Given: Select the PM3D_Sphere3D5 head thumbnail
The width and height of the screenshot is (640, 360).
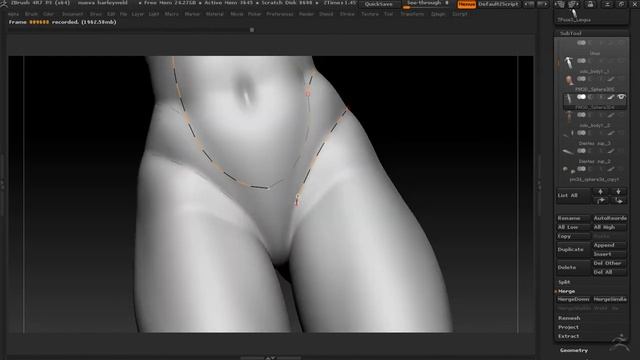Looking at the screenshot, I should (x=569, y=80).
